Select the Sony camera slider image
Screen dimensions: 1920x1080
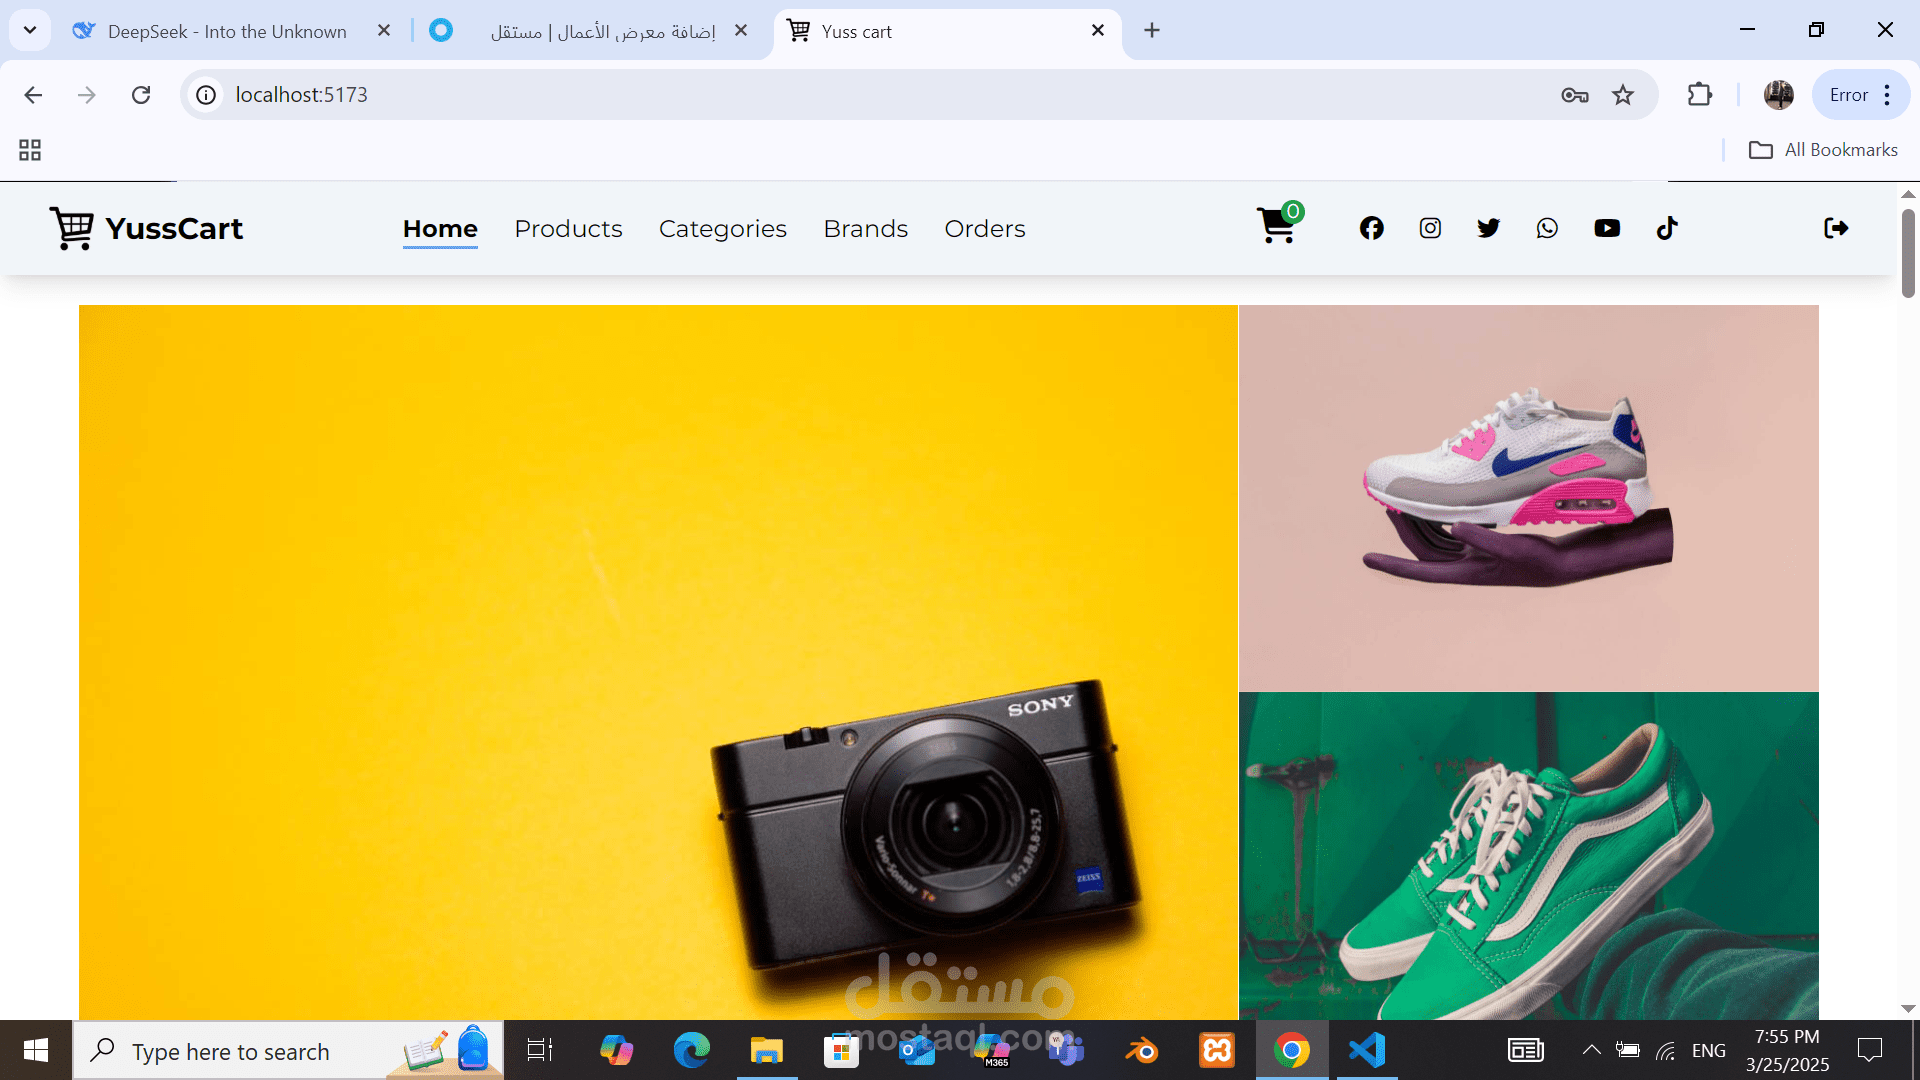click(658, 662)
